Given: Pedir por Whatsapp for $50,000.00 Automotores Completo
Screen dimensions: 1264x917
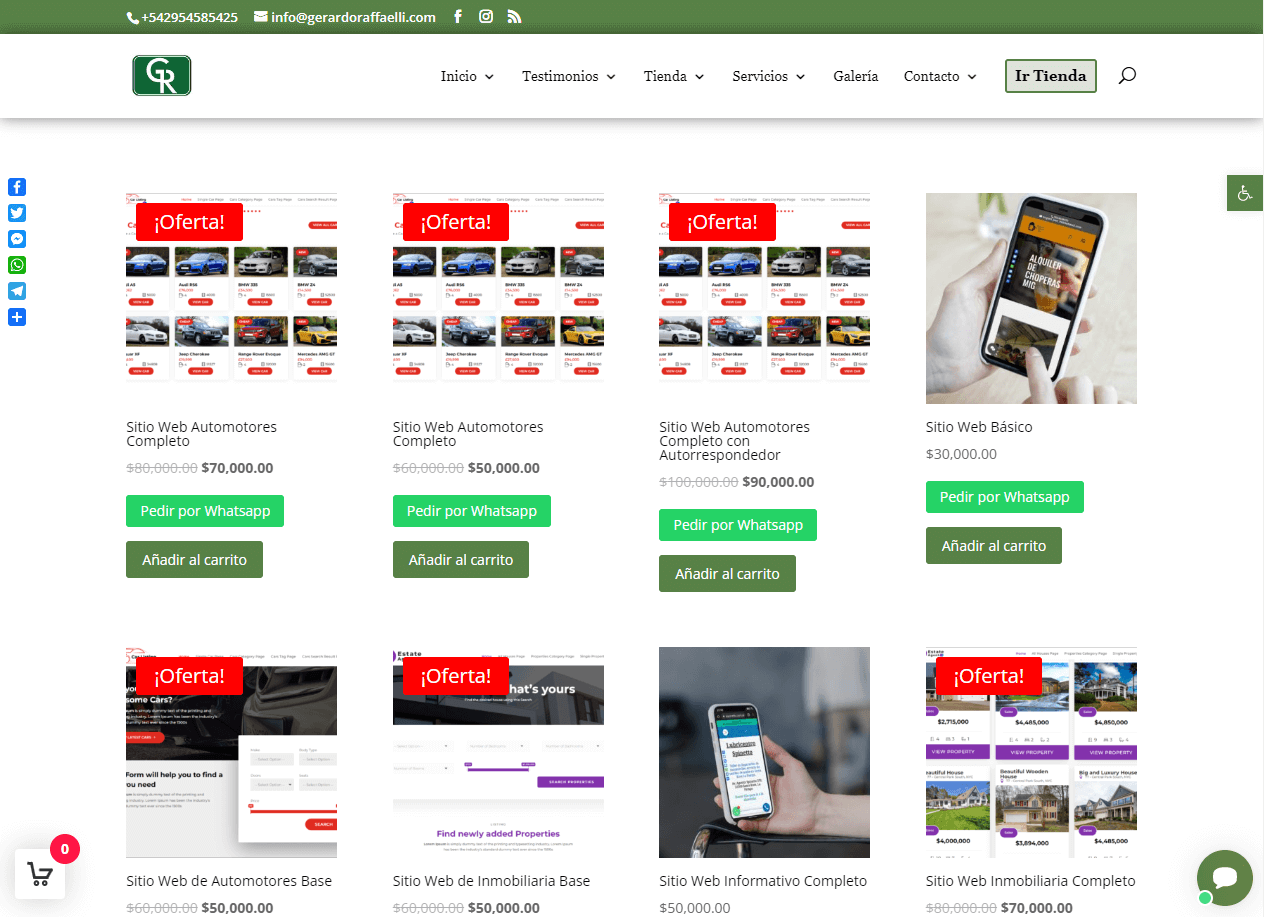Looking at the screenshot, I should 472,511.
